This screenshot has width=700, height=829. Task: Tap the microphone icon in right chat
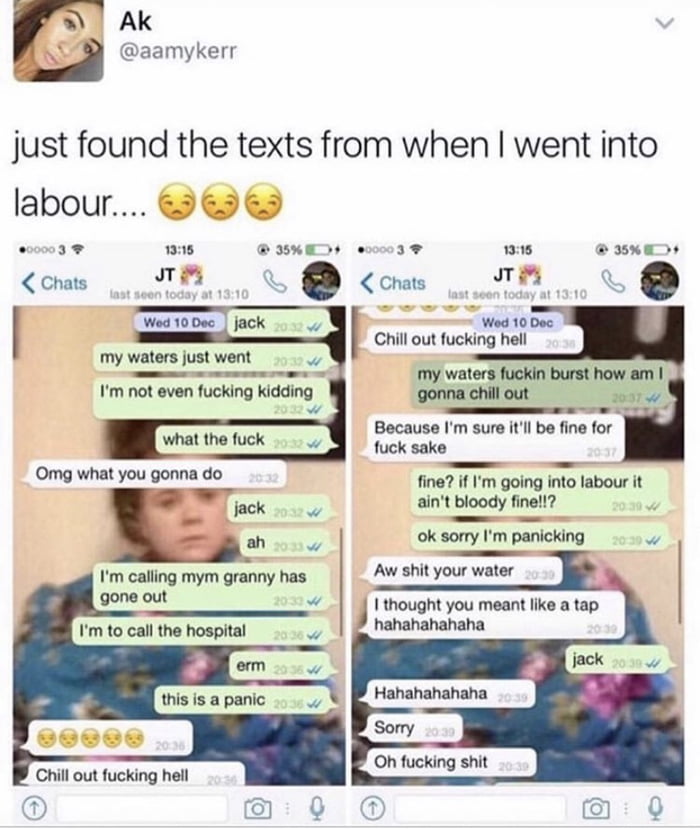(656, 808)
